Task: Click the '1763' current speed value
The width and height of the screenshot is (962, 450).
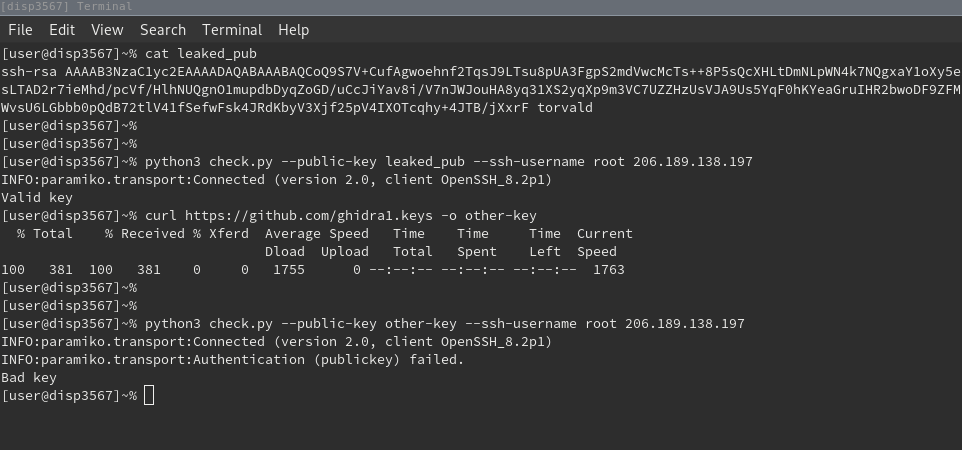Action: point(608,270)
